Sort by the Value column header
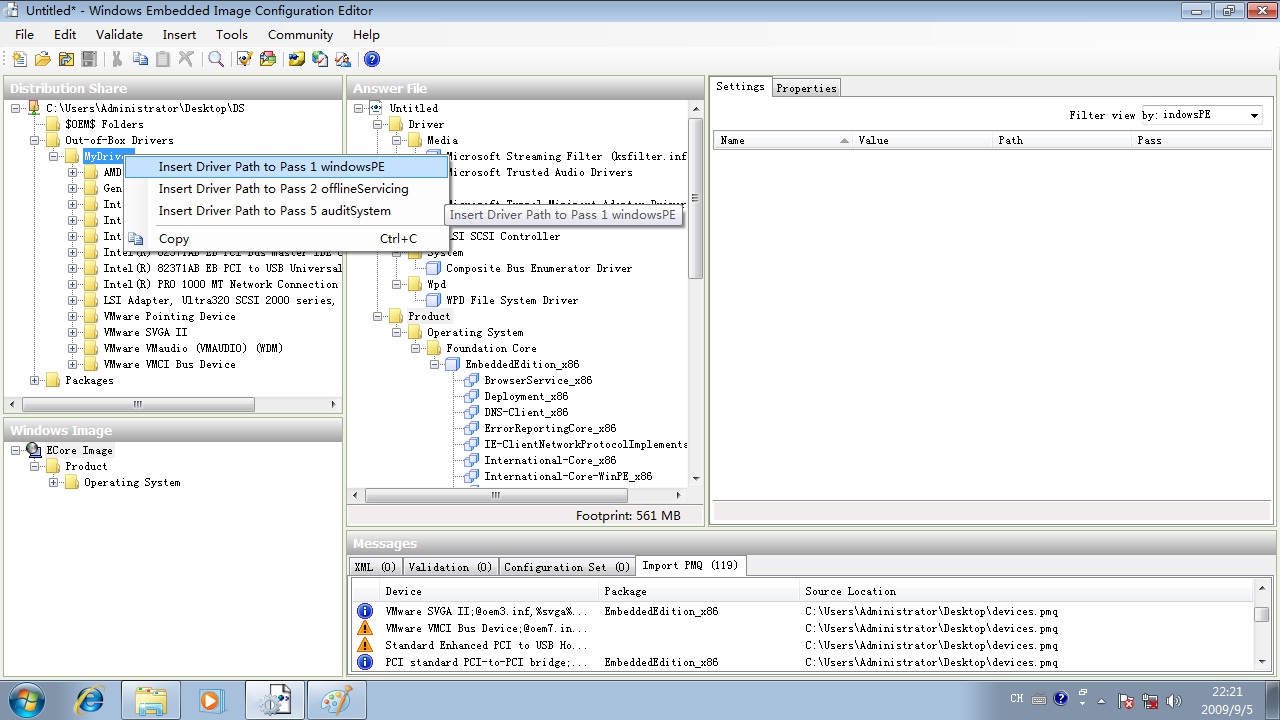 pos(922,140)
